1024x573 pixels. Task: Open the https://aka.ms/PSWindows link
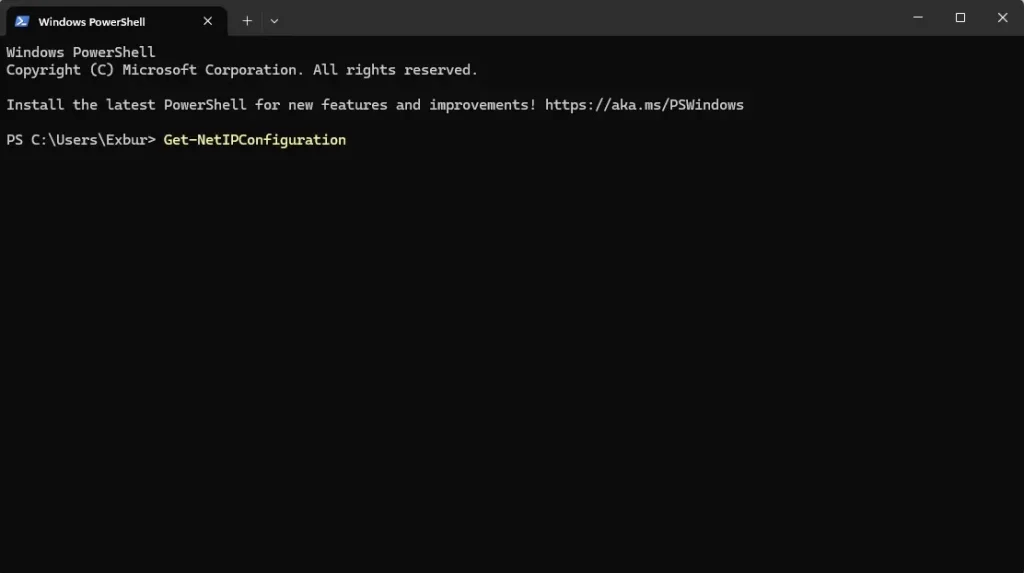(644, 105)
